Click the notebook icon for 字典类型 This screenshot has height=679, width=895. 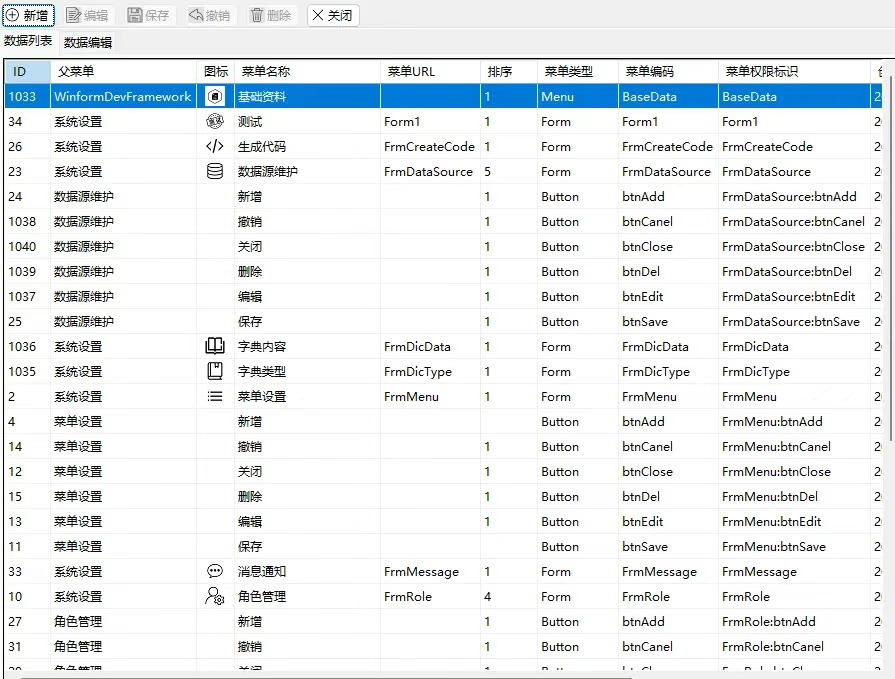[x=215, y=371]
